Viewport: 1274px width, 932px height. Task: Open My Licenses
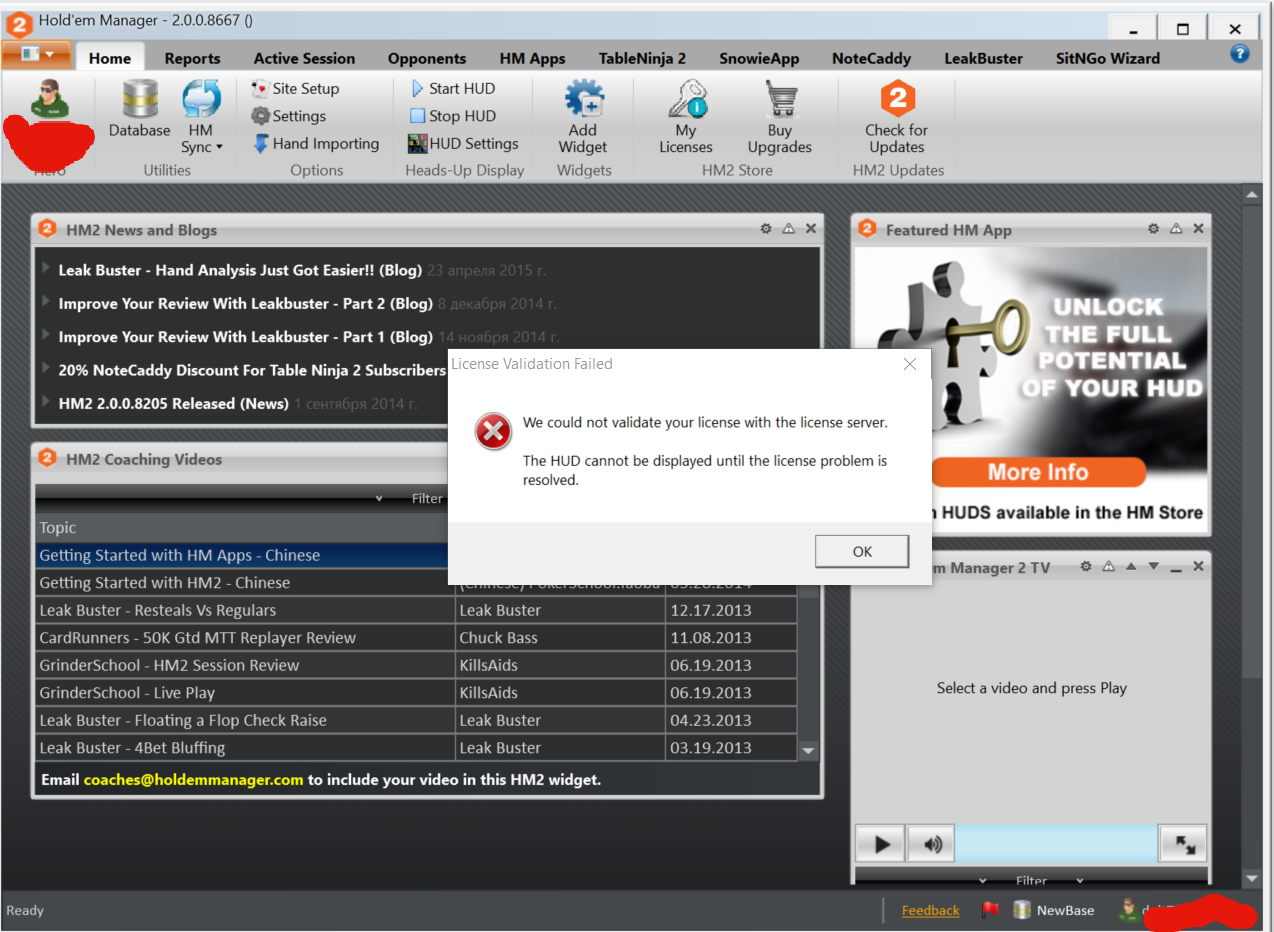point(686,118)
